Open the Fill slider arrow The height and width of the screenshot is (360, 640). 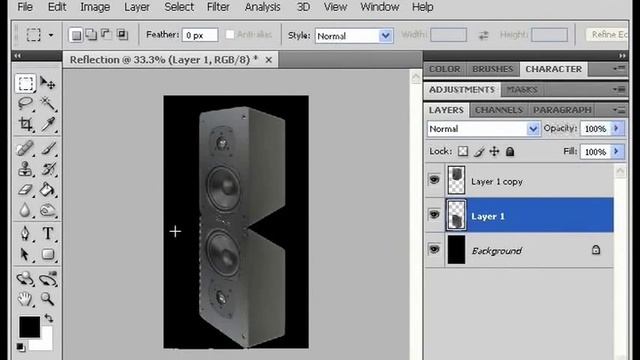[x=617, y=151]
